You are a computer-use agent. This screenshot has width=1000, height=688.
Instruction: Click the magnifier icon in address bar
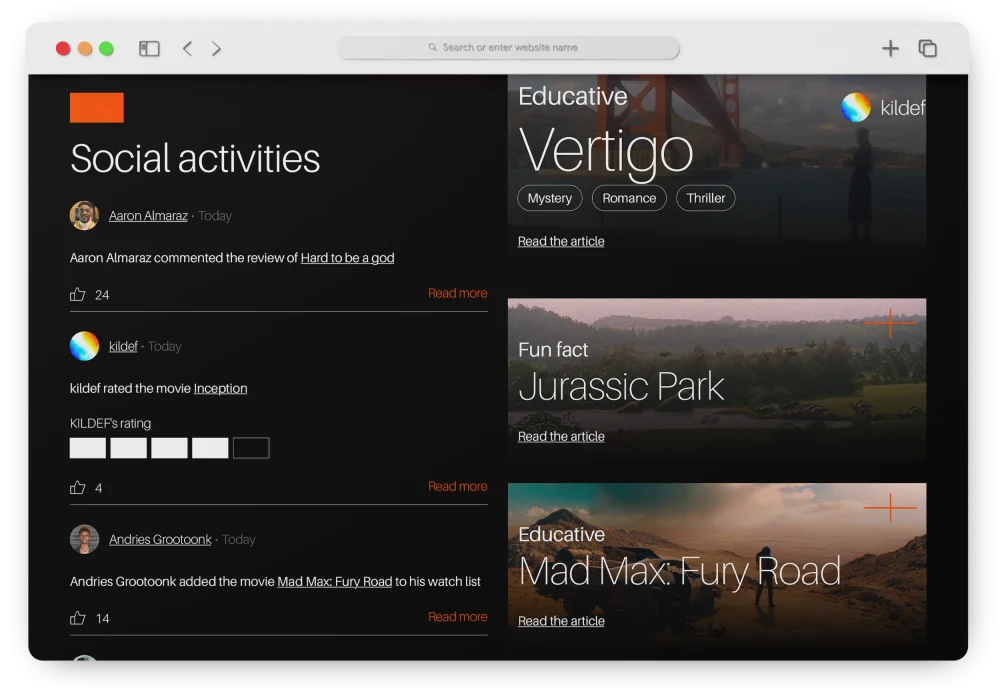pos(432,47)
